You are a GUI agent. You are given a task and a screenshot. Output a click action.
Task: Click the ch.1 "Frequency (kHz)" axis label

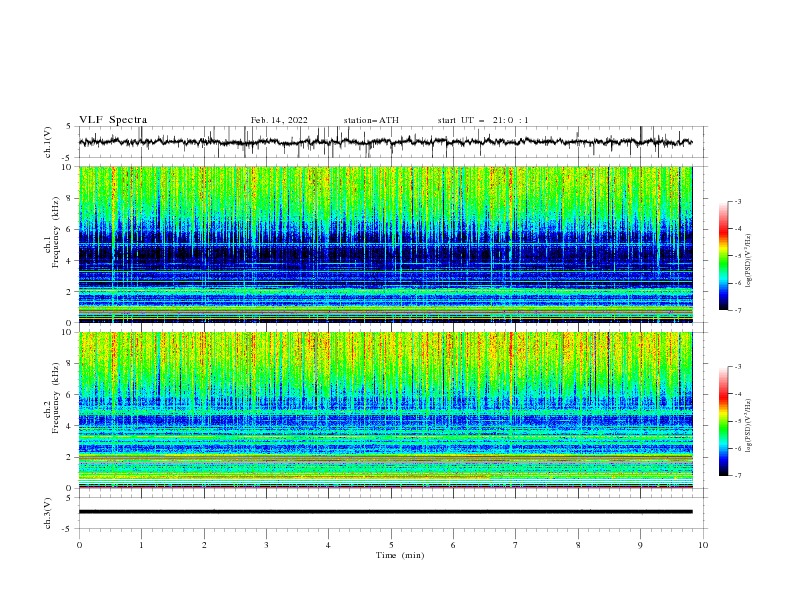pos(55,234)
